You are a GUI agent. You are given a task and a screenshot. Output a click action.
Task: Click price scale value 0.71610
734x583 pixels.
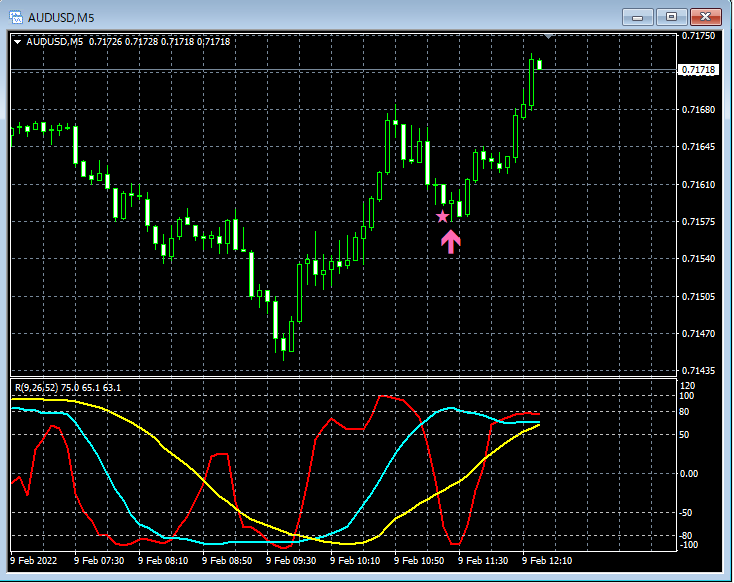pos(698,184)
